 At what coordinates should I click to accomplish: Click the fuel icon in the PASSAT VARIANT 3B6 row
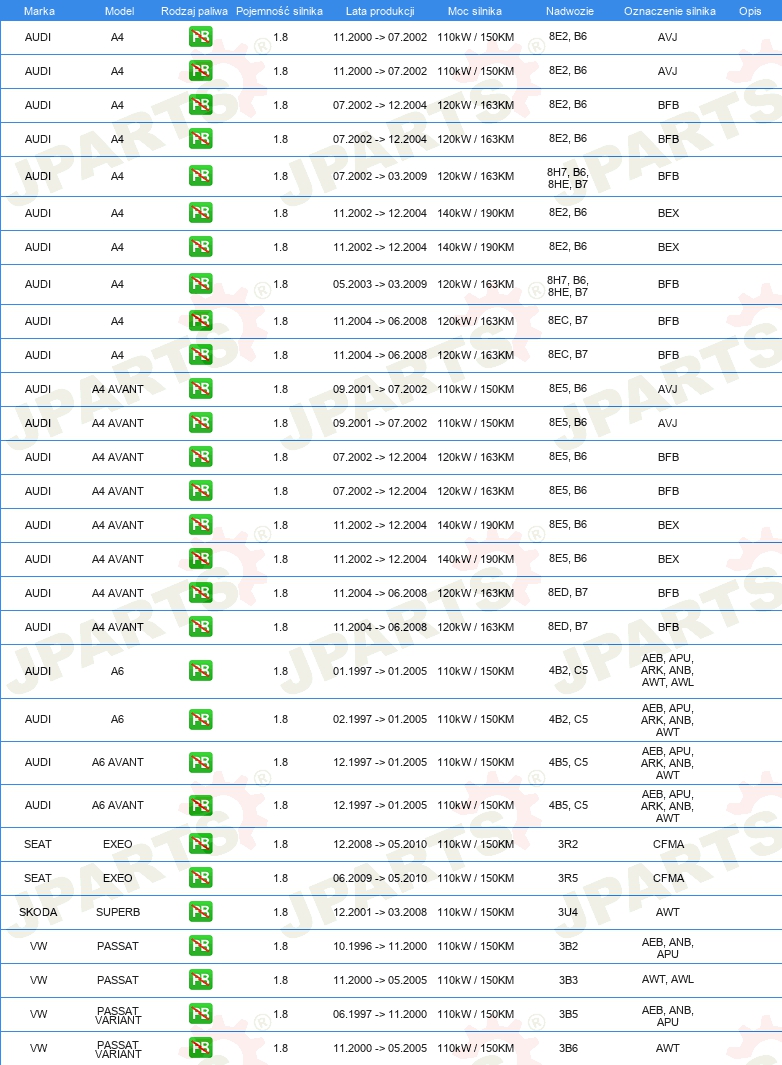[x=200, y=1047]
